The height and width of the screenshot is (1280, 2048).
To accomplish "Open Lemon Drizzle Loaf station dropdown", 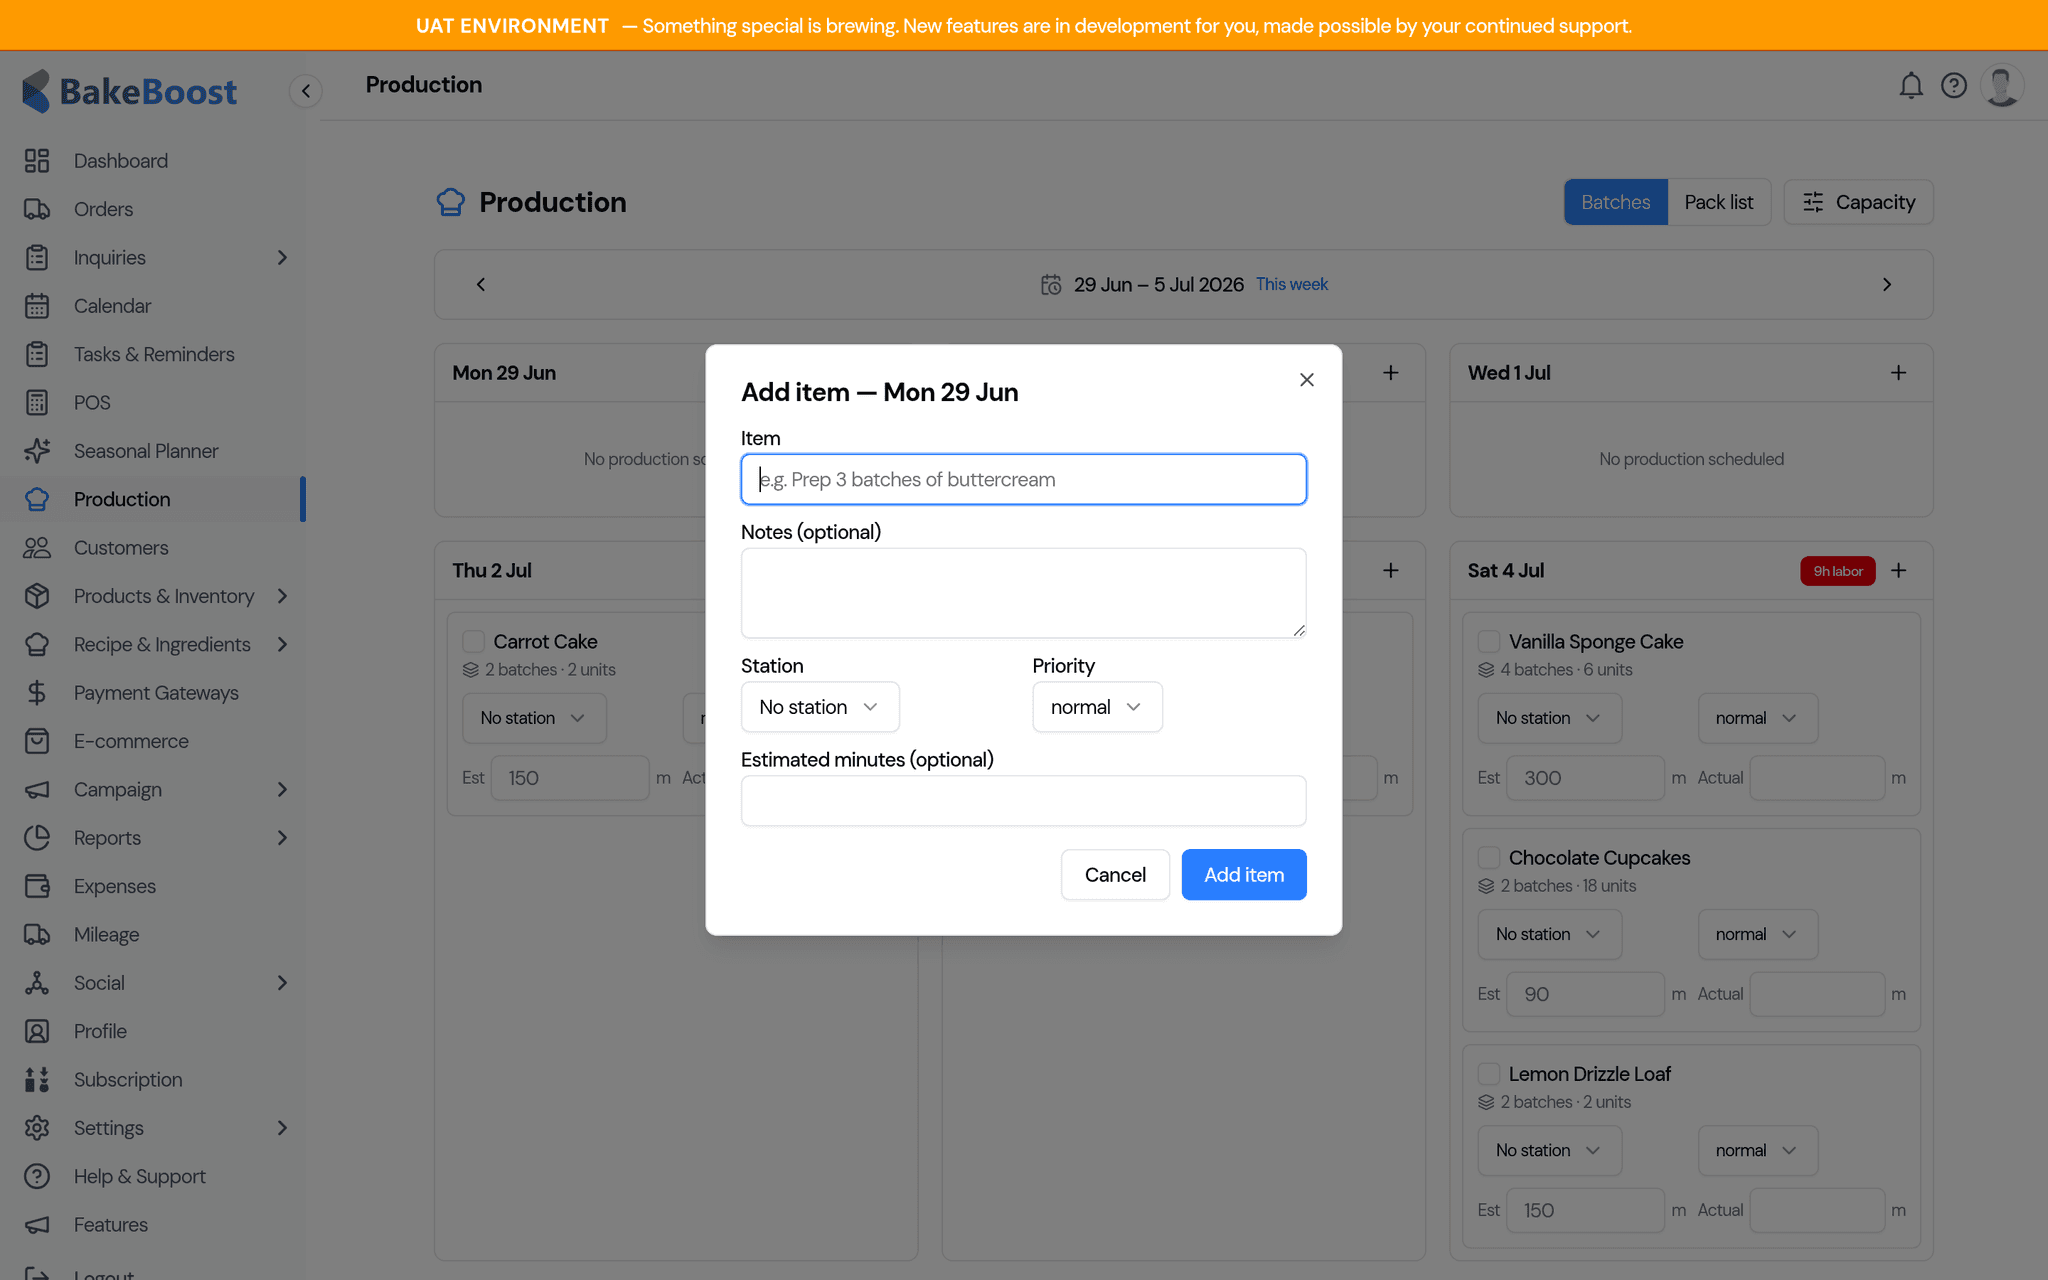I will (1549, 1150).
